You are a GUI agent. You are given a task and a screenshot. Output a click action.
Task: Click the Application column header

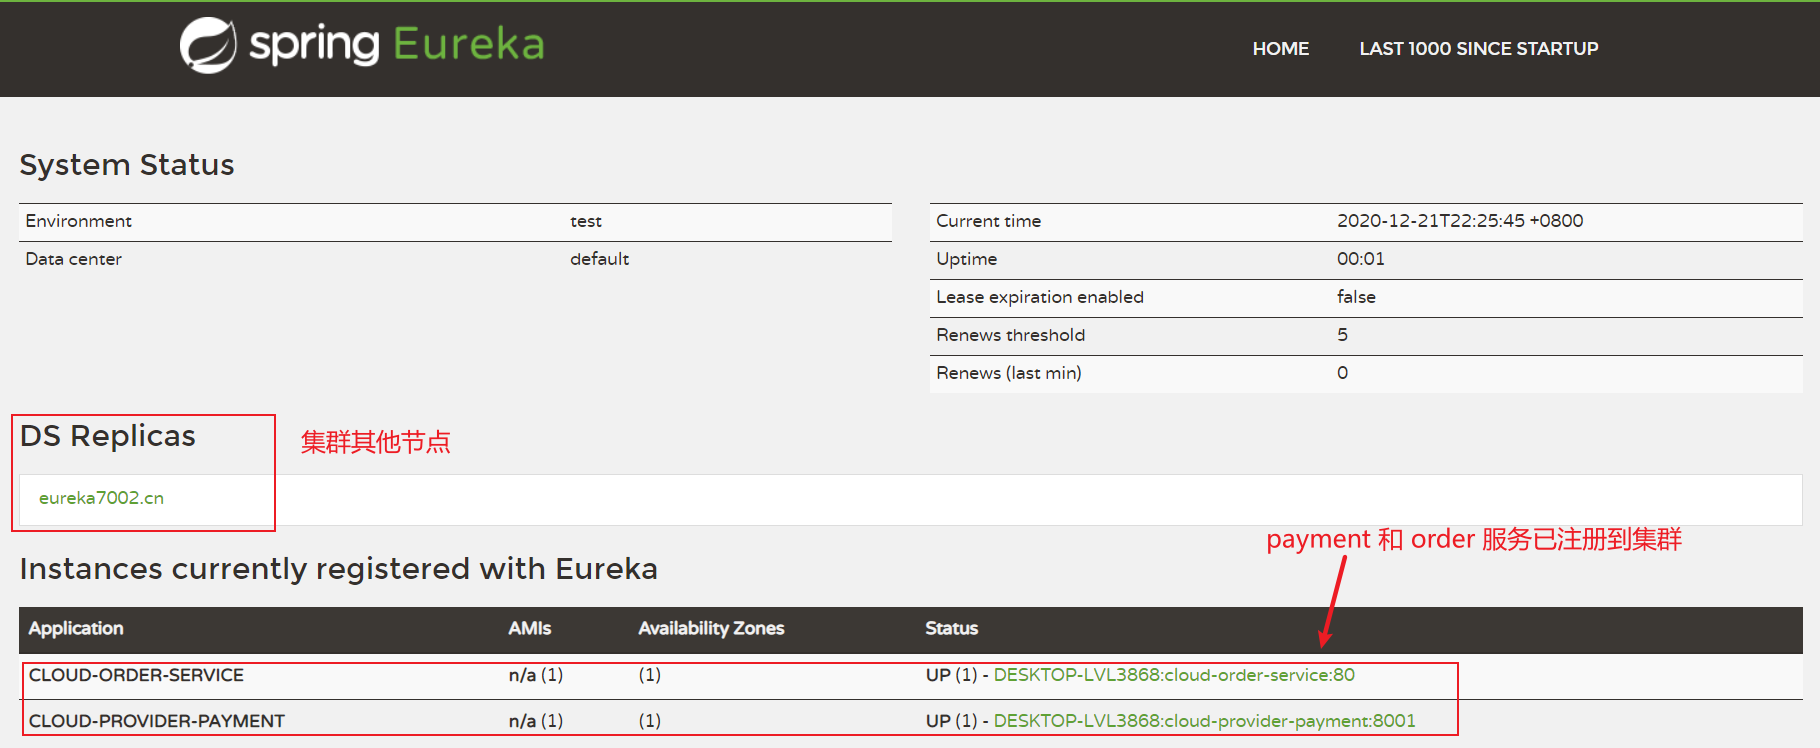click(x=76, y=628)
